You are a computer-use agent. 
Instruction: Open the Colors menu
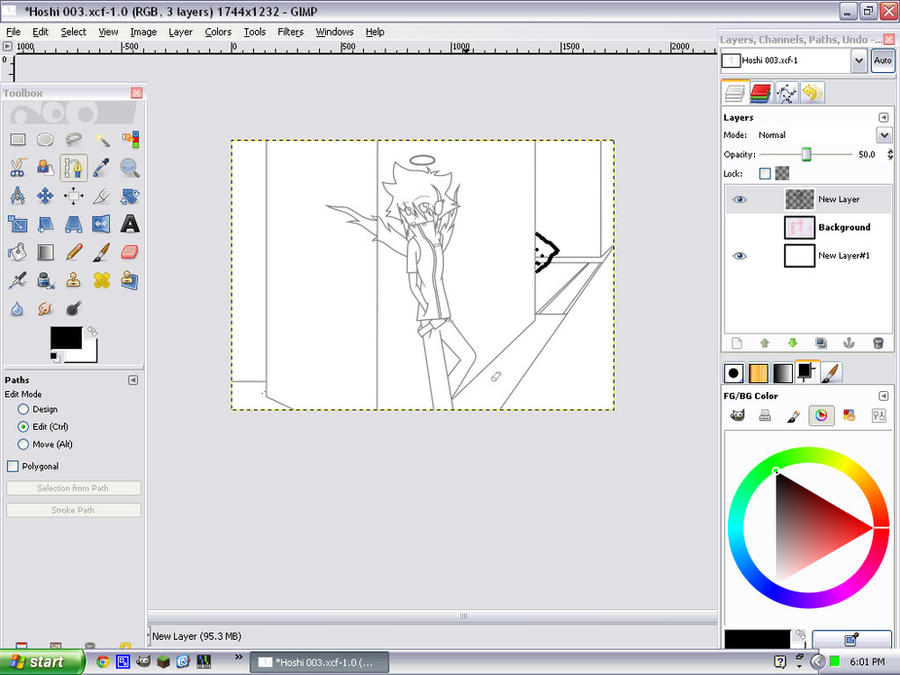(218, 32)
